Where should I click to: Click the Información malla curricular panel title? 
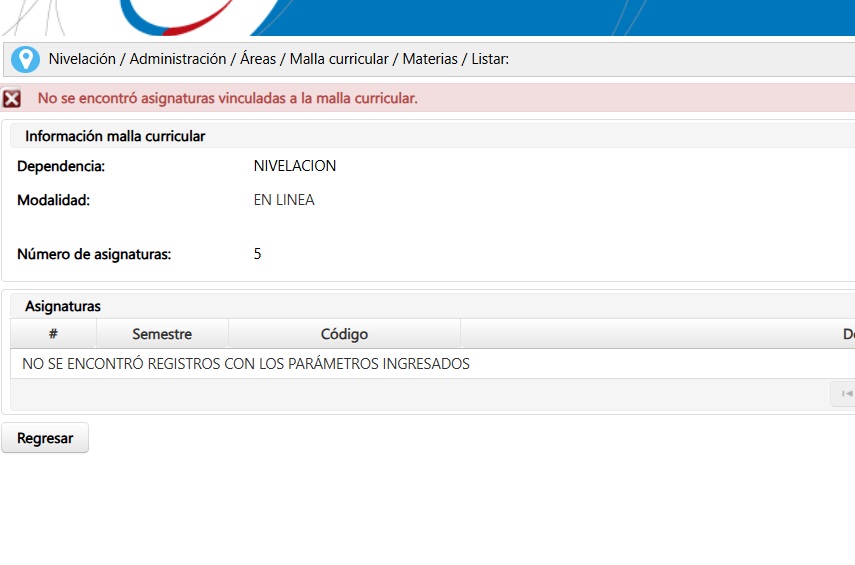tap(115, 136)
